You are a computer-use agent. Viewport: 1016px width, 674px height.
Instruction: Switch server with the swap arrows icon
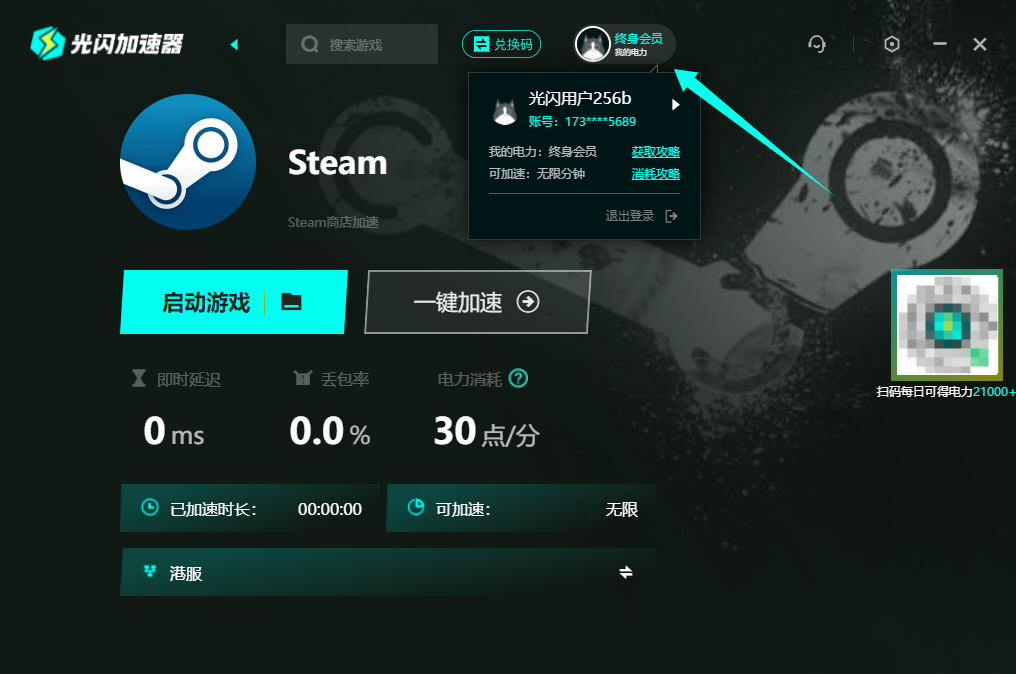625,572
